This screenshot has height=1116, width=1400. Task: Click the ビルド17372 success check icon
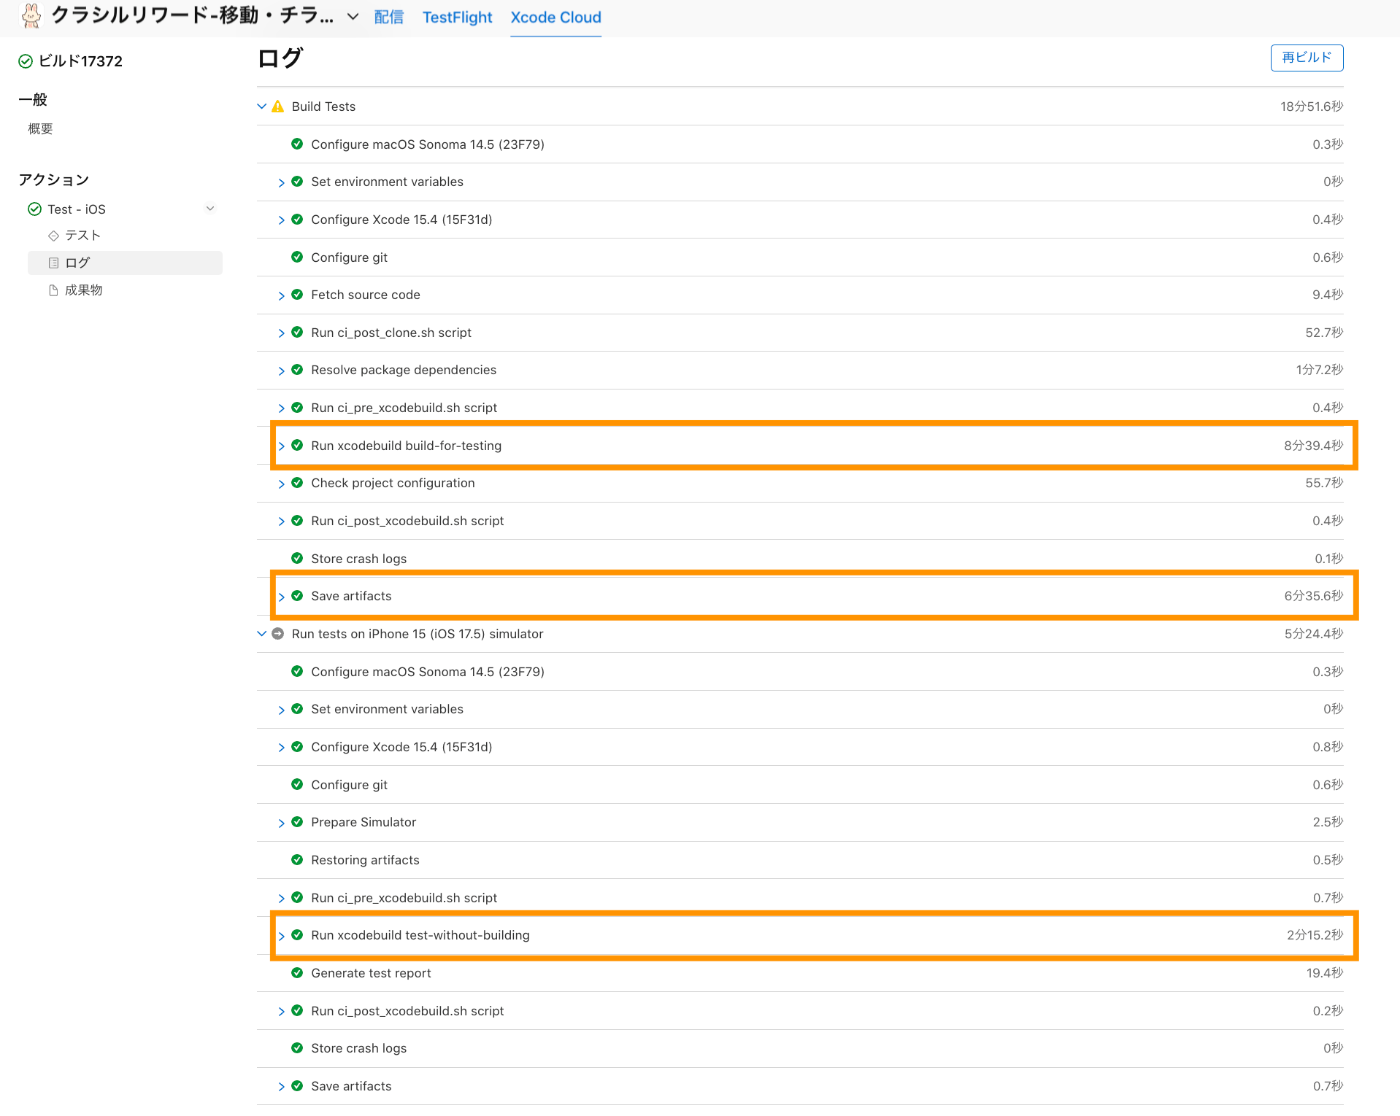pyautogui.click(x=26, y=62)
